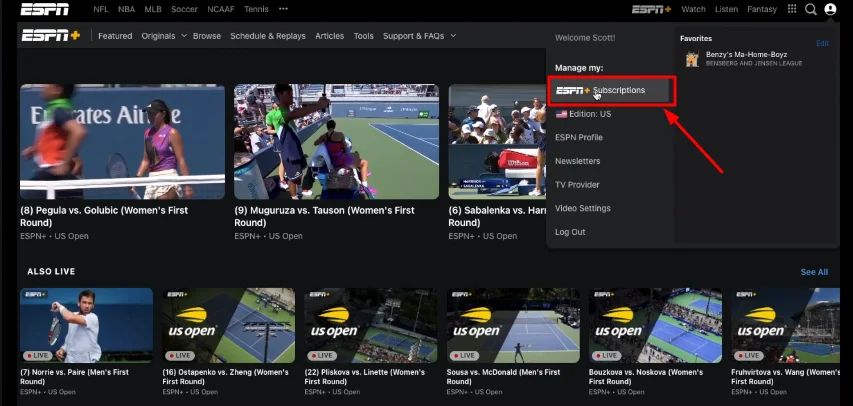
Task: Open the Tools tab
Action: pos(363,36)
